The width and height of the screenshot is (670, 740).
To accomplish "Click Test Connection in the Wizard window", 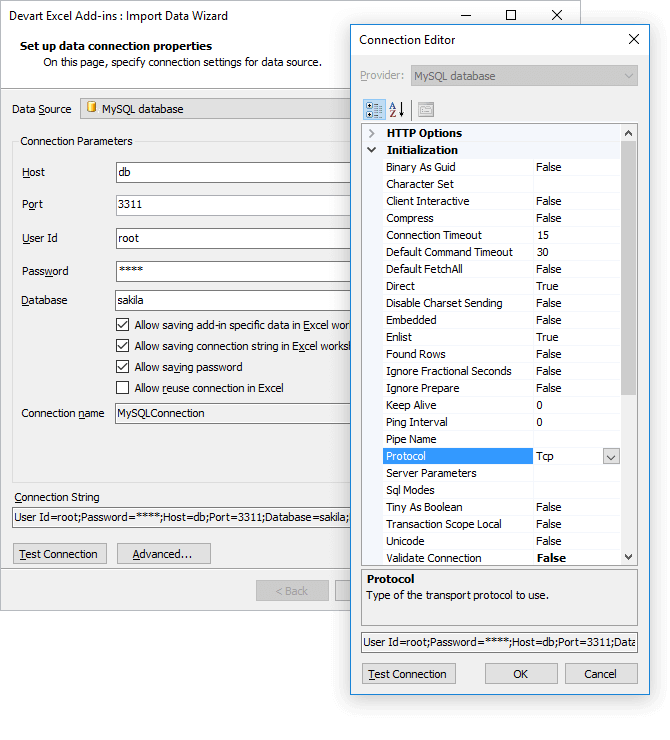I will tap(60, 554).
